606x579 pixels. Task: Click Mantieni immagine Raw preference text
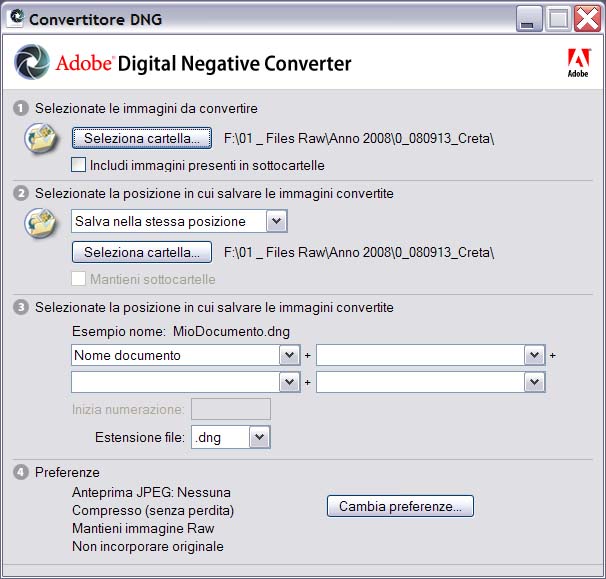point(143,528)
